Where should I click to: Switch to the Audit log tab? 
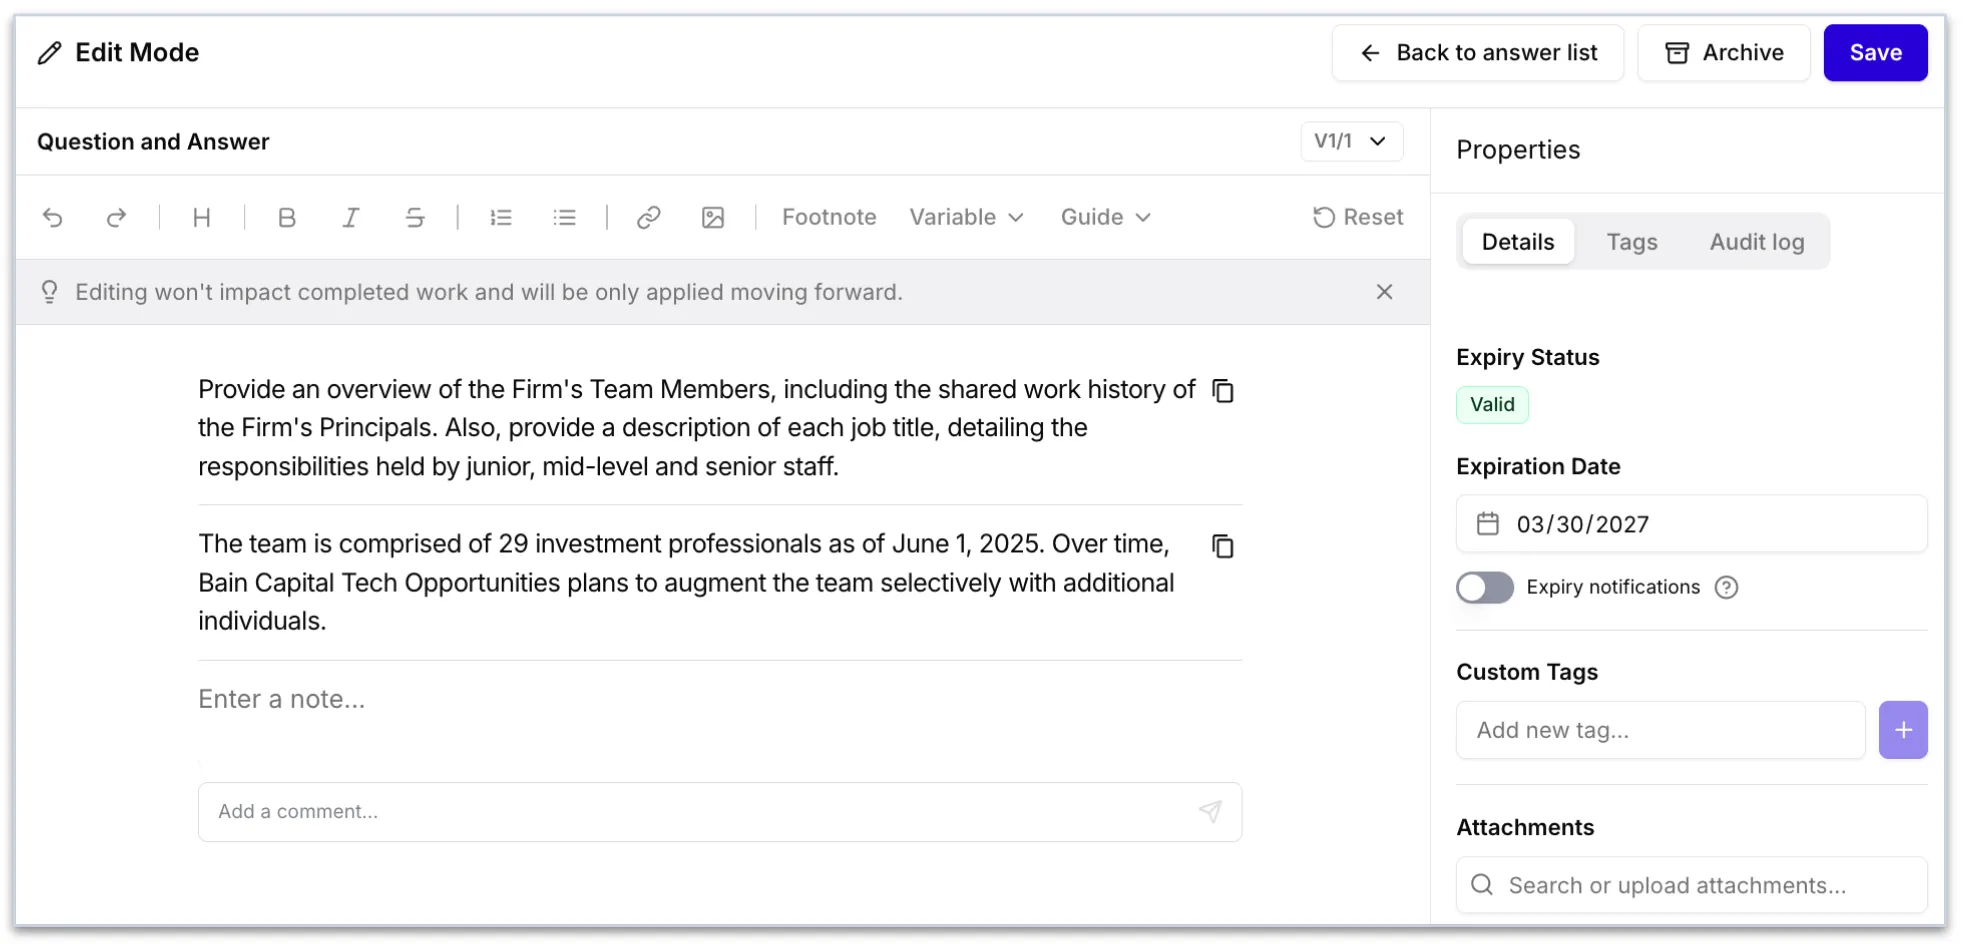coord(1757,242)
